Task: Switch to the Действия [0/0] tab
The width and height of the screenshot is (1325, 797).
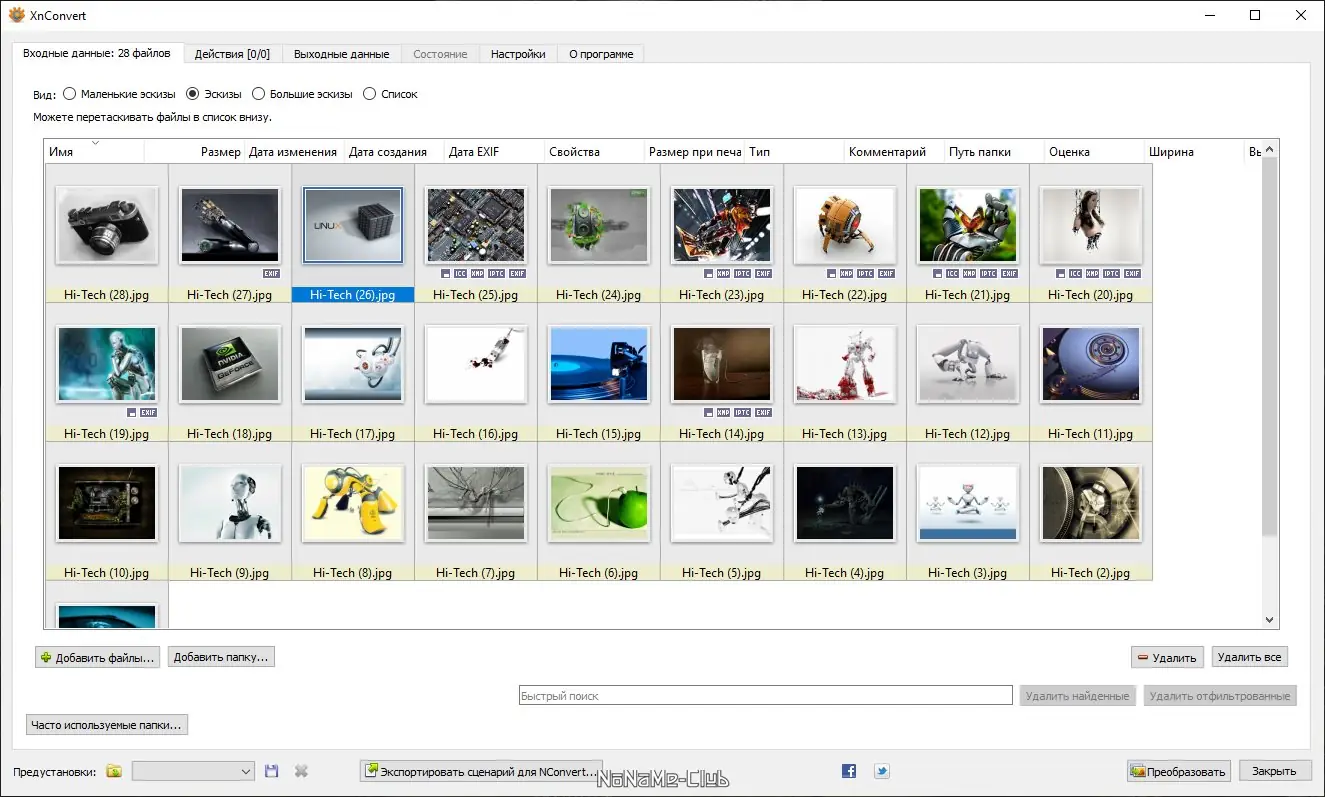Action: coord(232,54)
